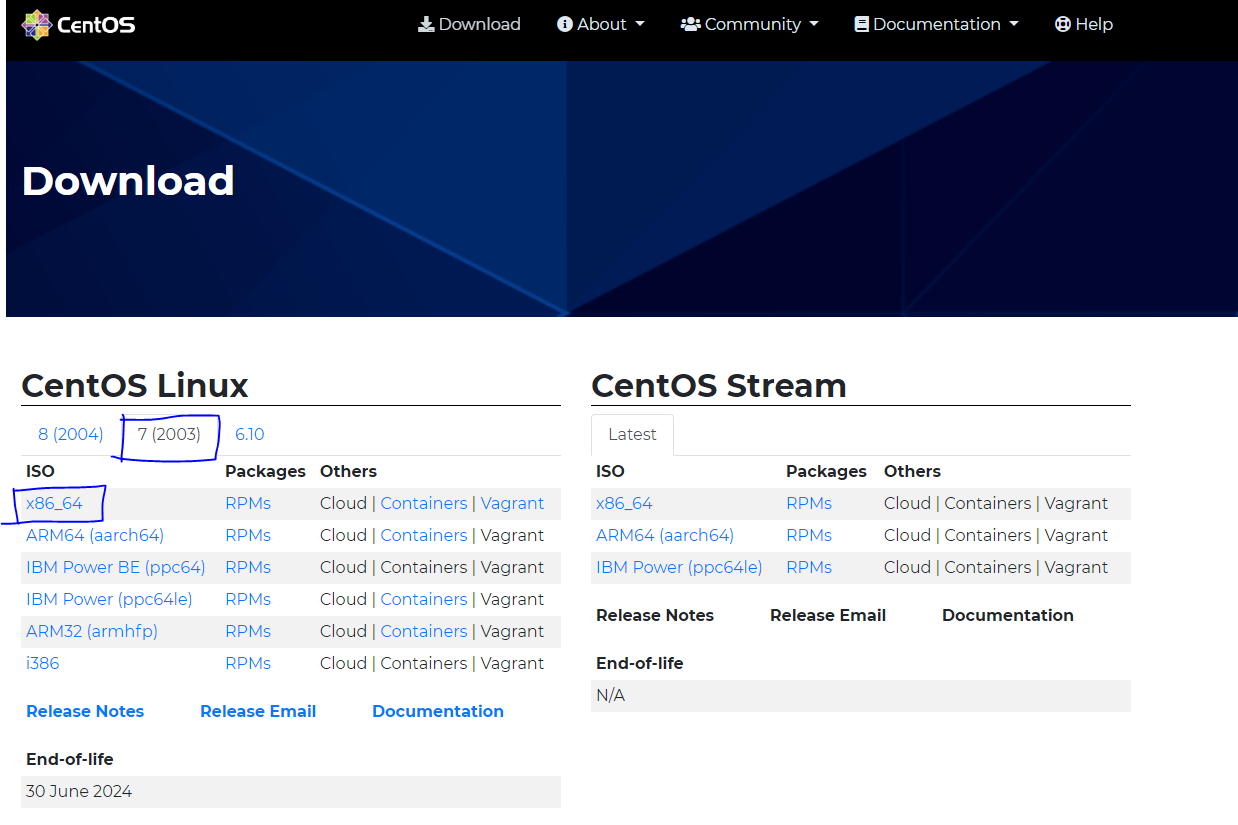Open Containers in the IBM Power BE row

coord(424,567)
